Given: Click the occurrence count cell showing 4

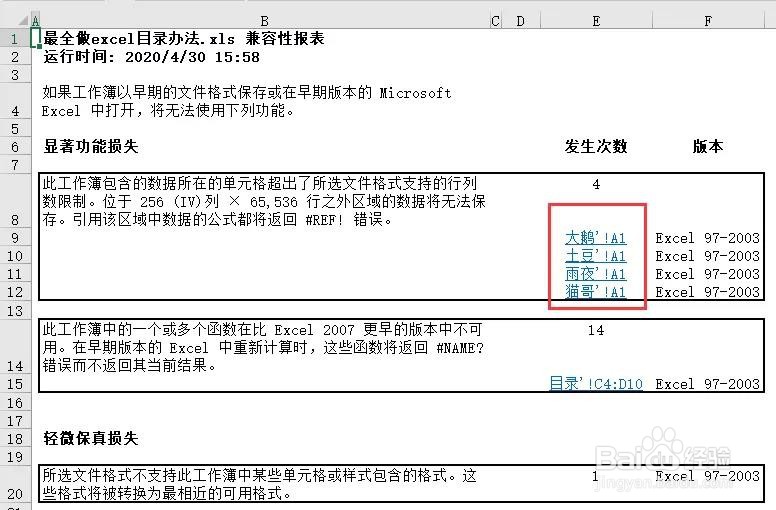Looking at the screenshot, I should (x=596, y=185).
